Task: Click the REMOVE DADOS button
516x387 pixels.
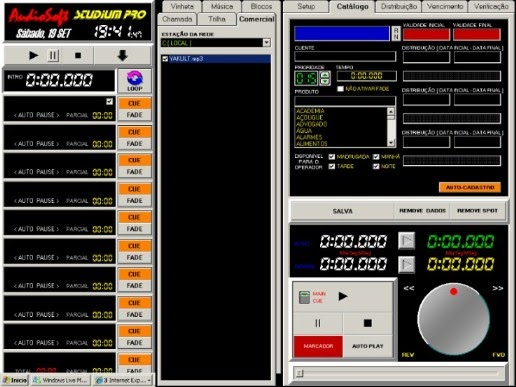Action: (422, 211)
